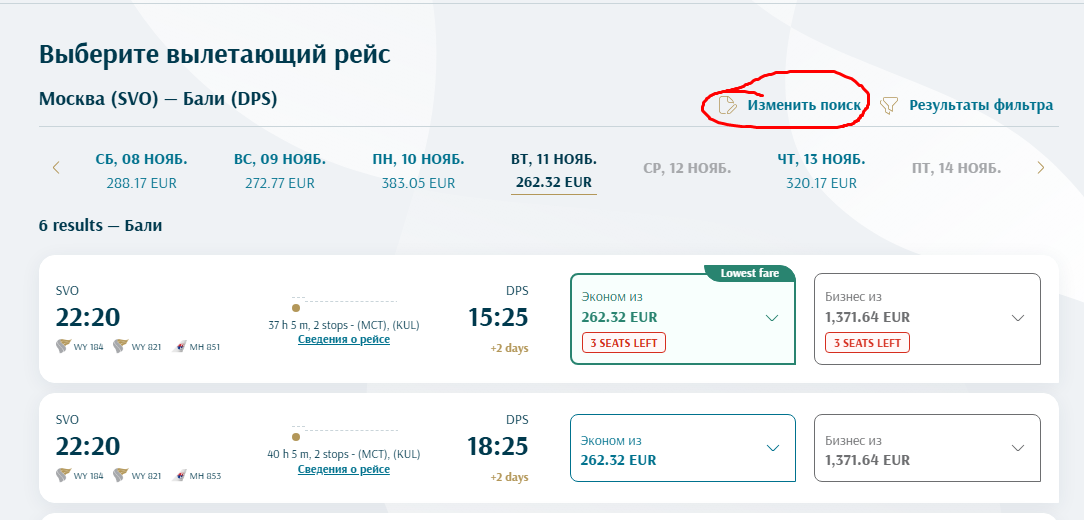1084x520 pixels.
Task: Click WY 821 airline logo in second flight
Action: 122,475
